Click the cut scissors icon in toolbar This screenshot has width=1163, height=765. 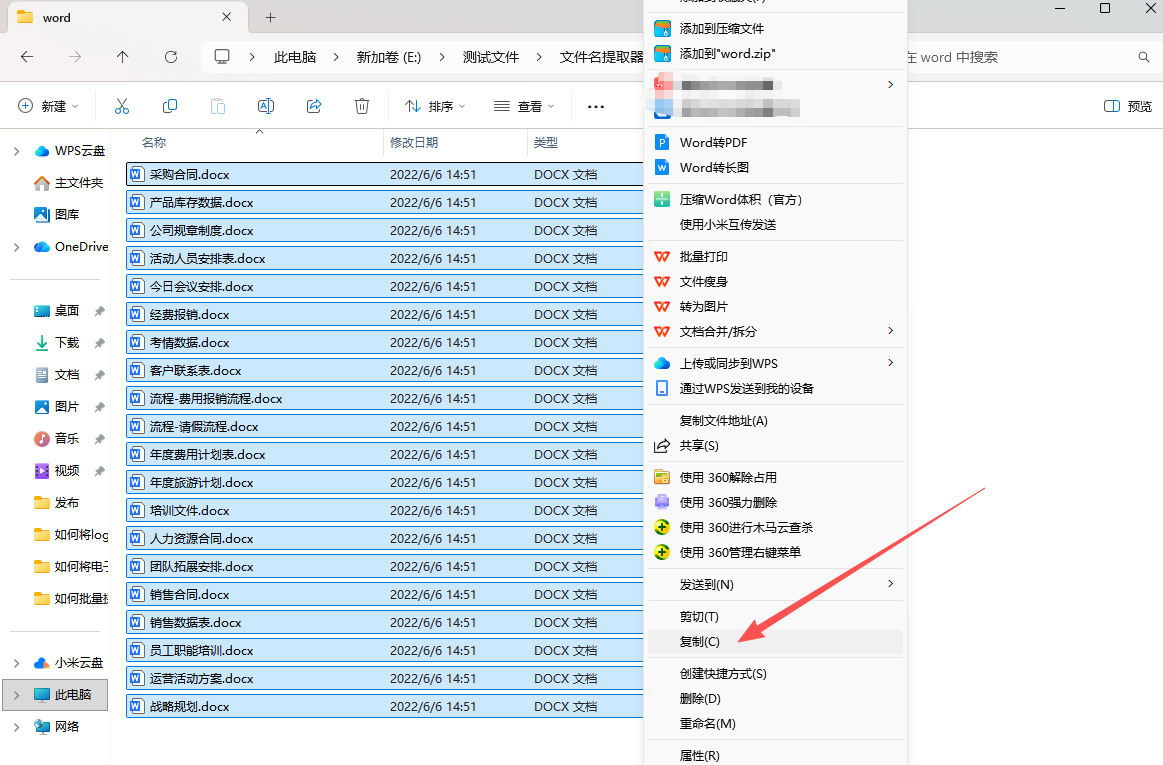[122, 106]
